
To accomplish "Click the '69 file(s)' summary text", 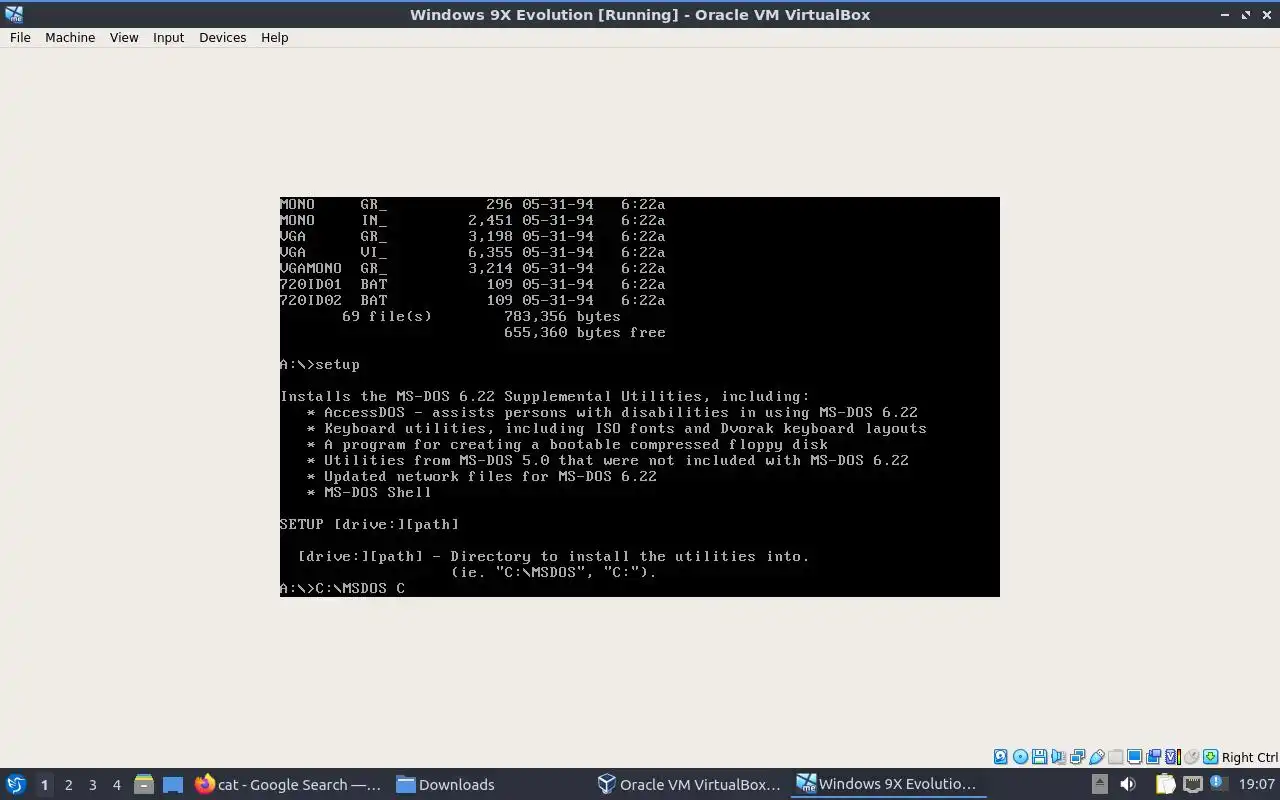I will [x=387, y=316].
